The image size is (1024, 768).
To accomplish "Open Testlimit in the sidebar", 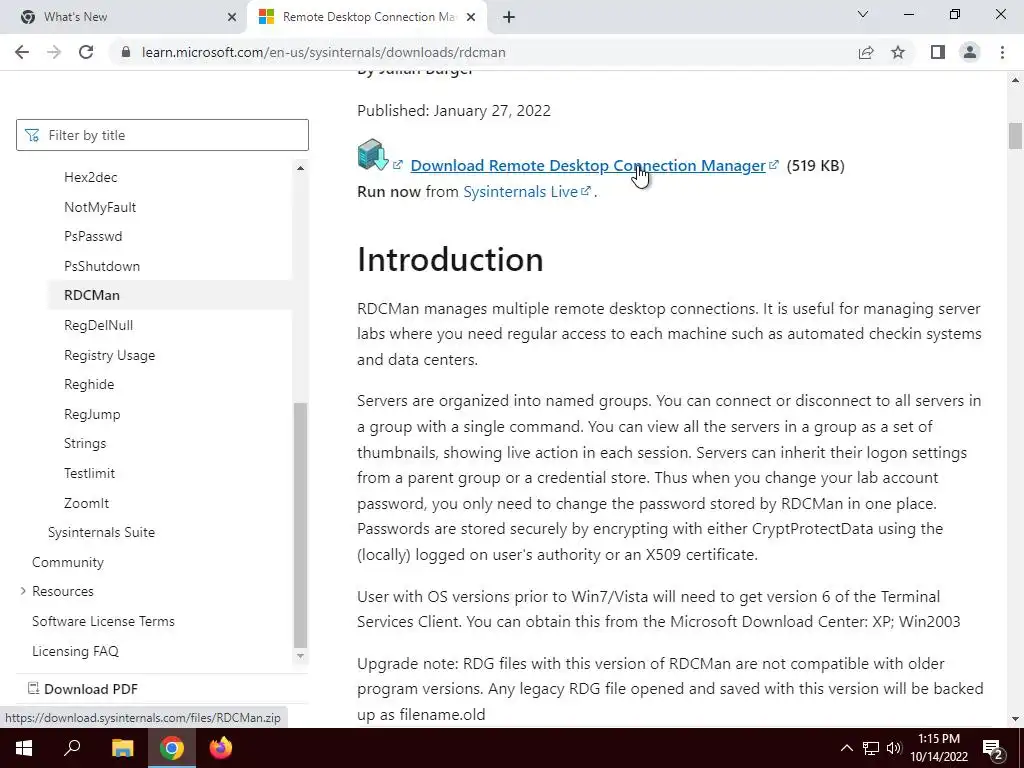I will [x=89, y=473].
